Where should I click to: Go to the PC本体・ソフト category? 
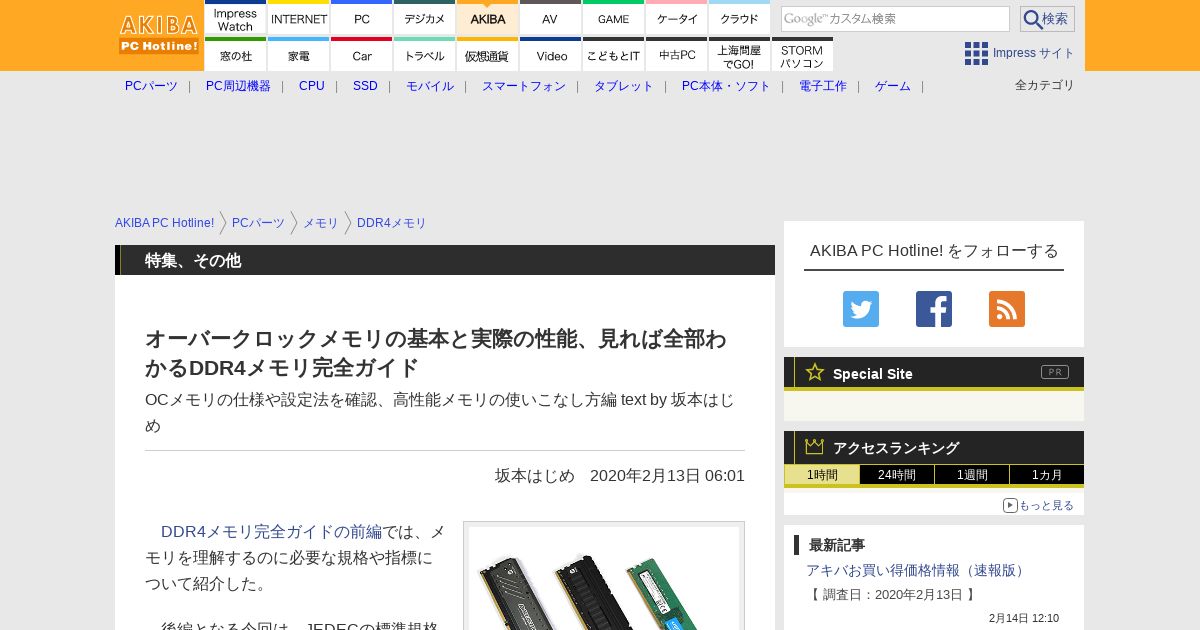coord(726,86)
